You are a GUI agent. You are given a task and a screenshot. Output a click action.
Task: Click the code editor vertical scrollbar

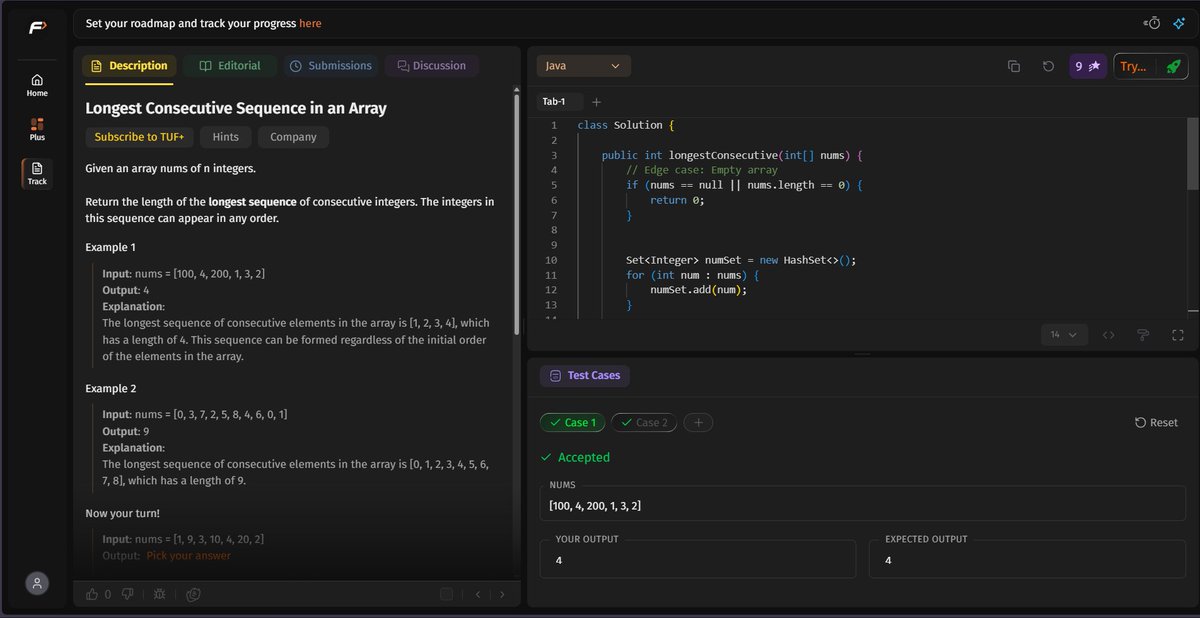tap(1192, 153)
